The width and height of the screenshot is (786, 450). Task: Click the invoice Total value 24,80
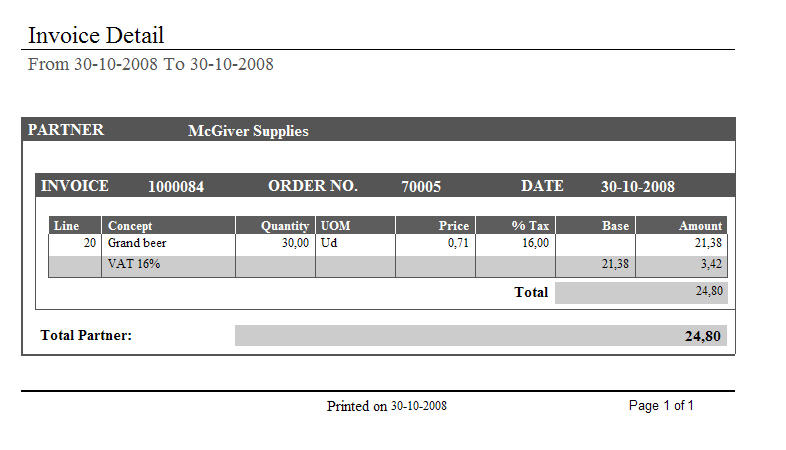708,291
